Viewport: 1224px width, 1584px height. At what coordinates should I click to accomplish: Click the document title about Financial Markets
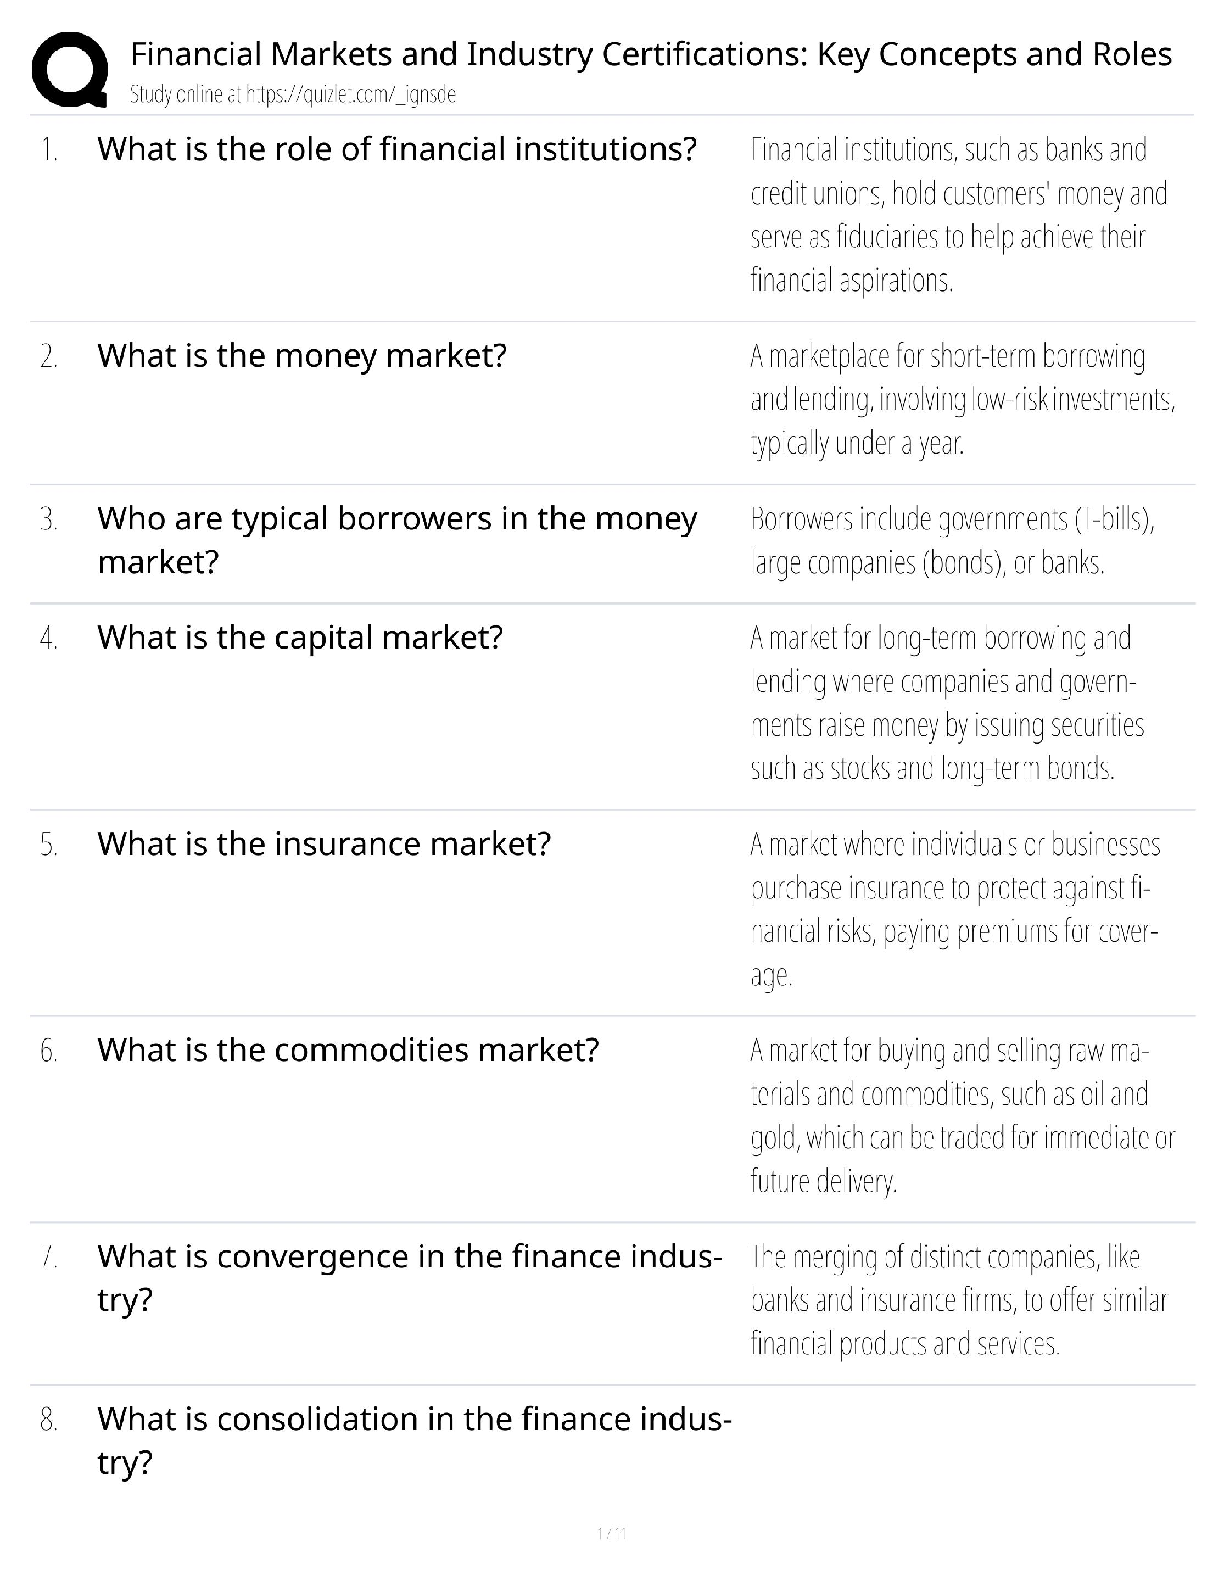pyautogui.click(x=651, y=54)
